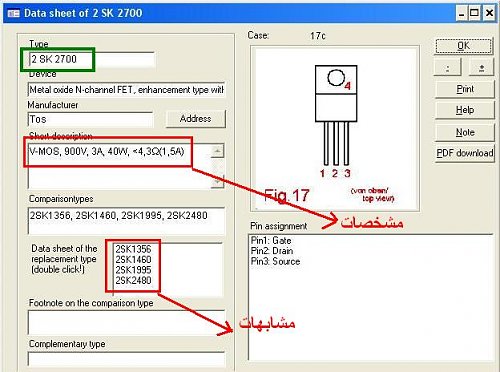Close the data sheet window
500x372 pixels.
point(489,14)
